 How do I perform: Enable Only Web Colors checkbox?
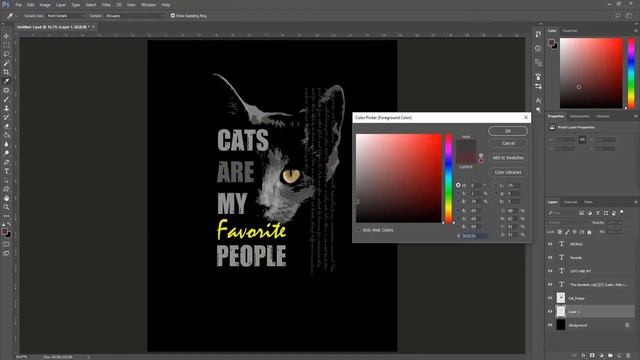click(x=359, y=230)
